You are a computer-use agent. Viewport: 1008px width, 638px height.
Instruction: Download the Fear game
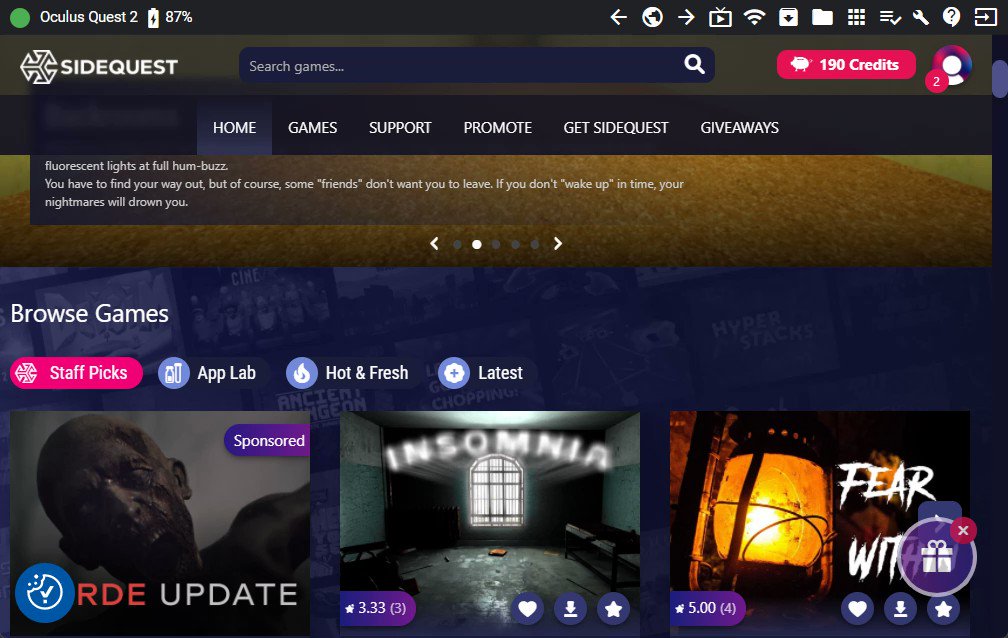coord(901,608)
